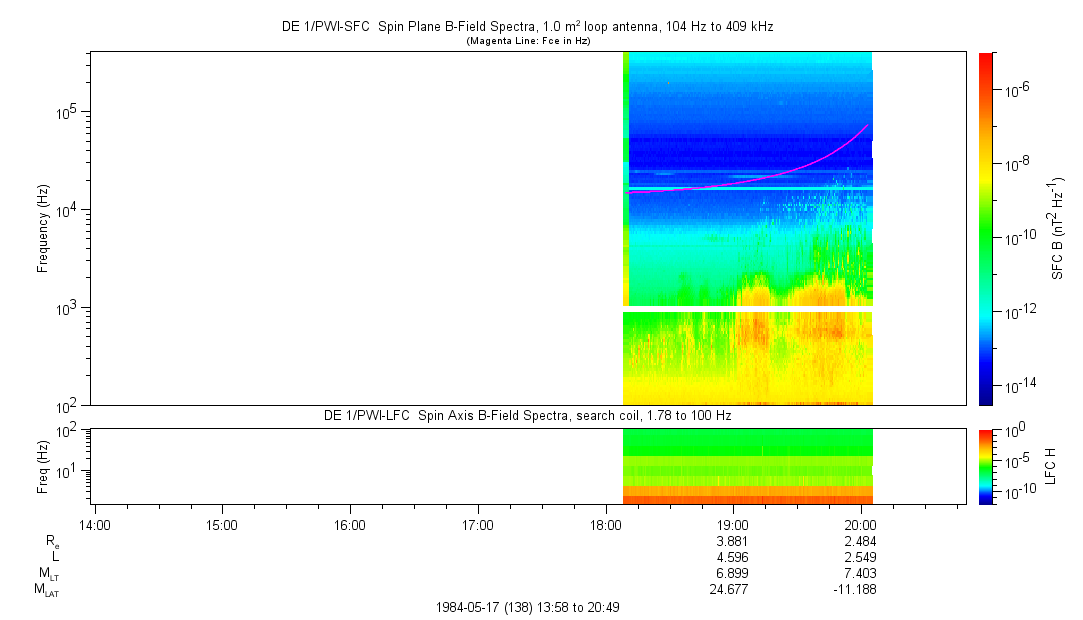The image size is (1083, 620).
Task: Click the DE 1/PWI-LFC panel title
Action: coord(527,415)
